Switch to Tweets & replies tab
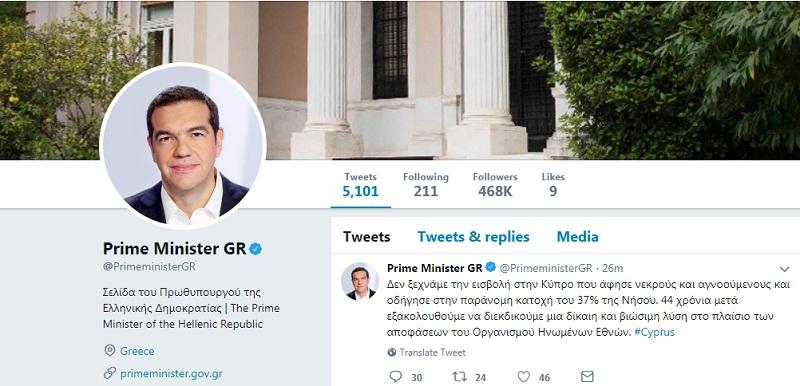This screenshot has width=800, height=386. click(473, 237)
